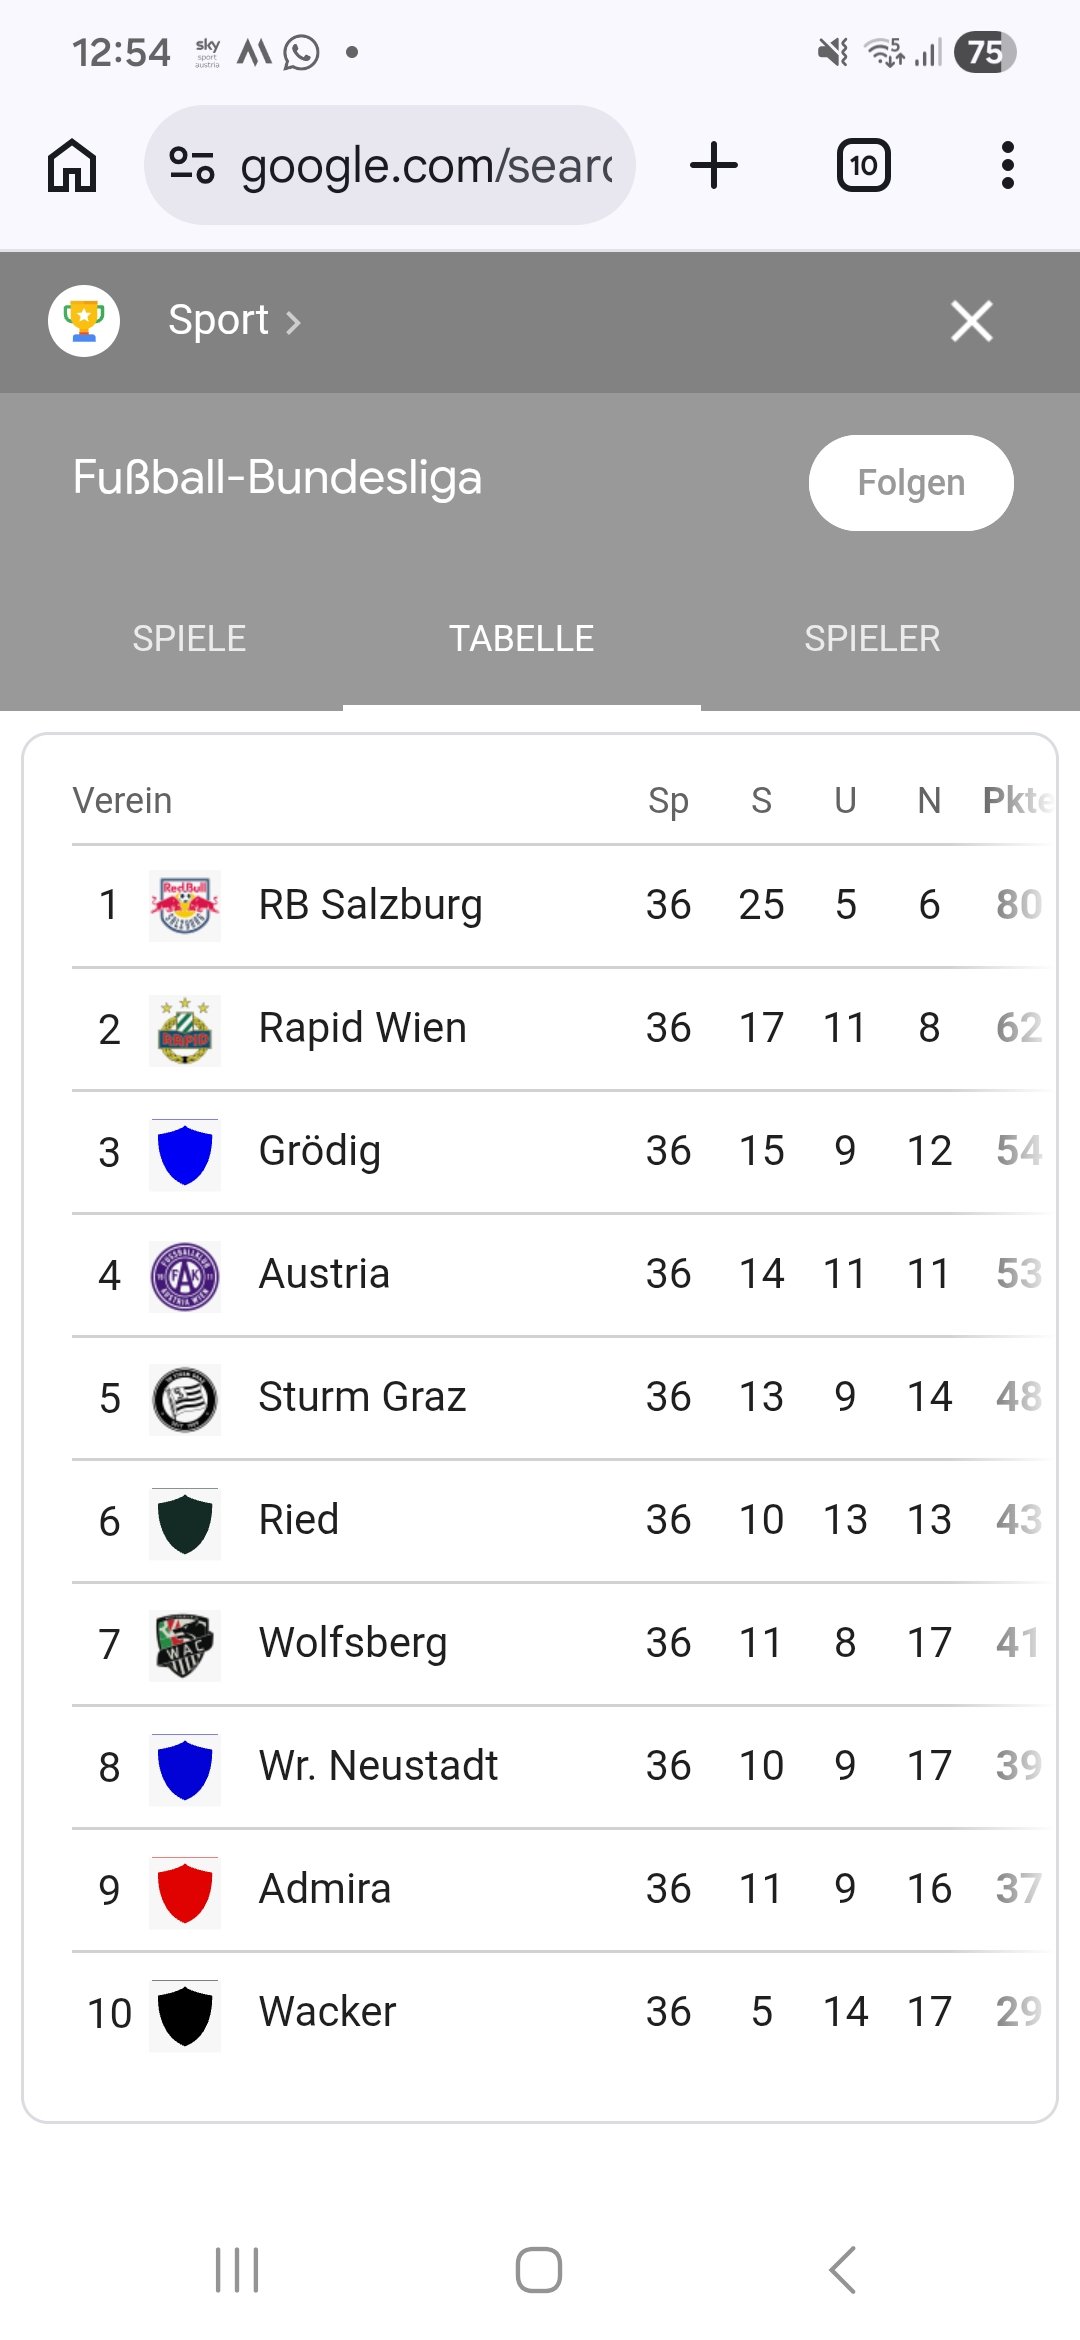This screenshot has height=2340, width=1080.
Task: Tap the RB Salzburg club logo
Action: pos(185,905)
